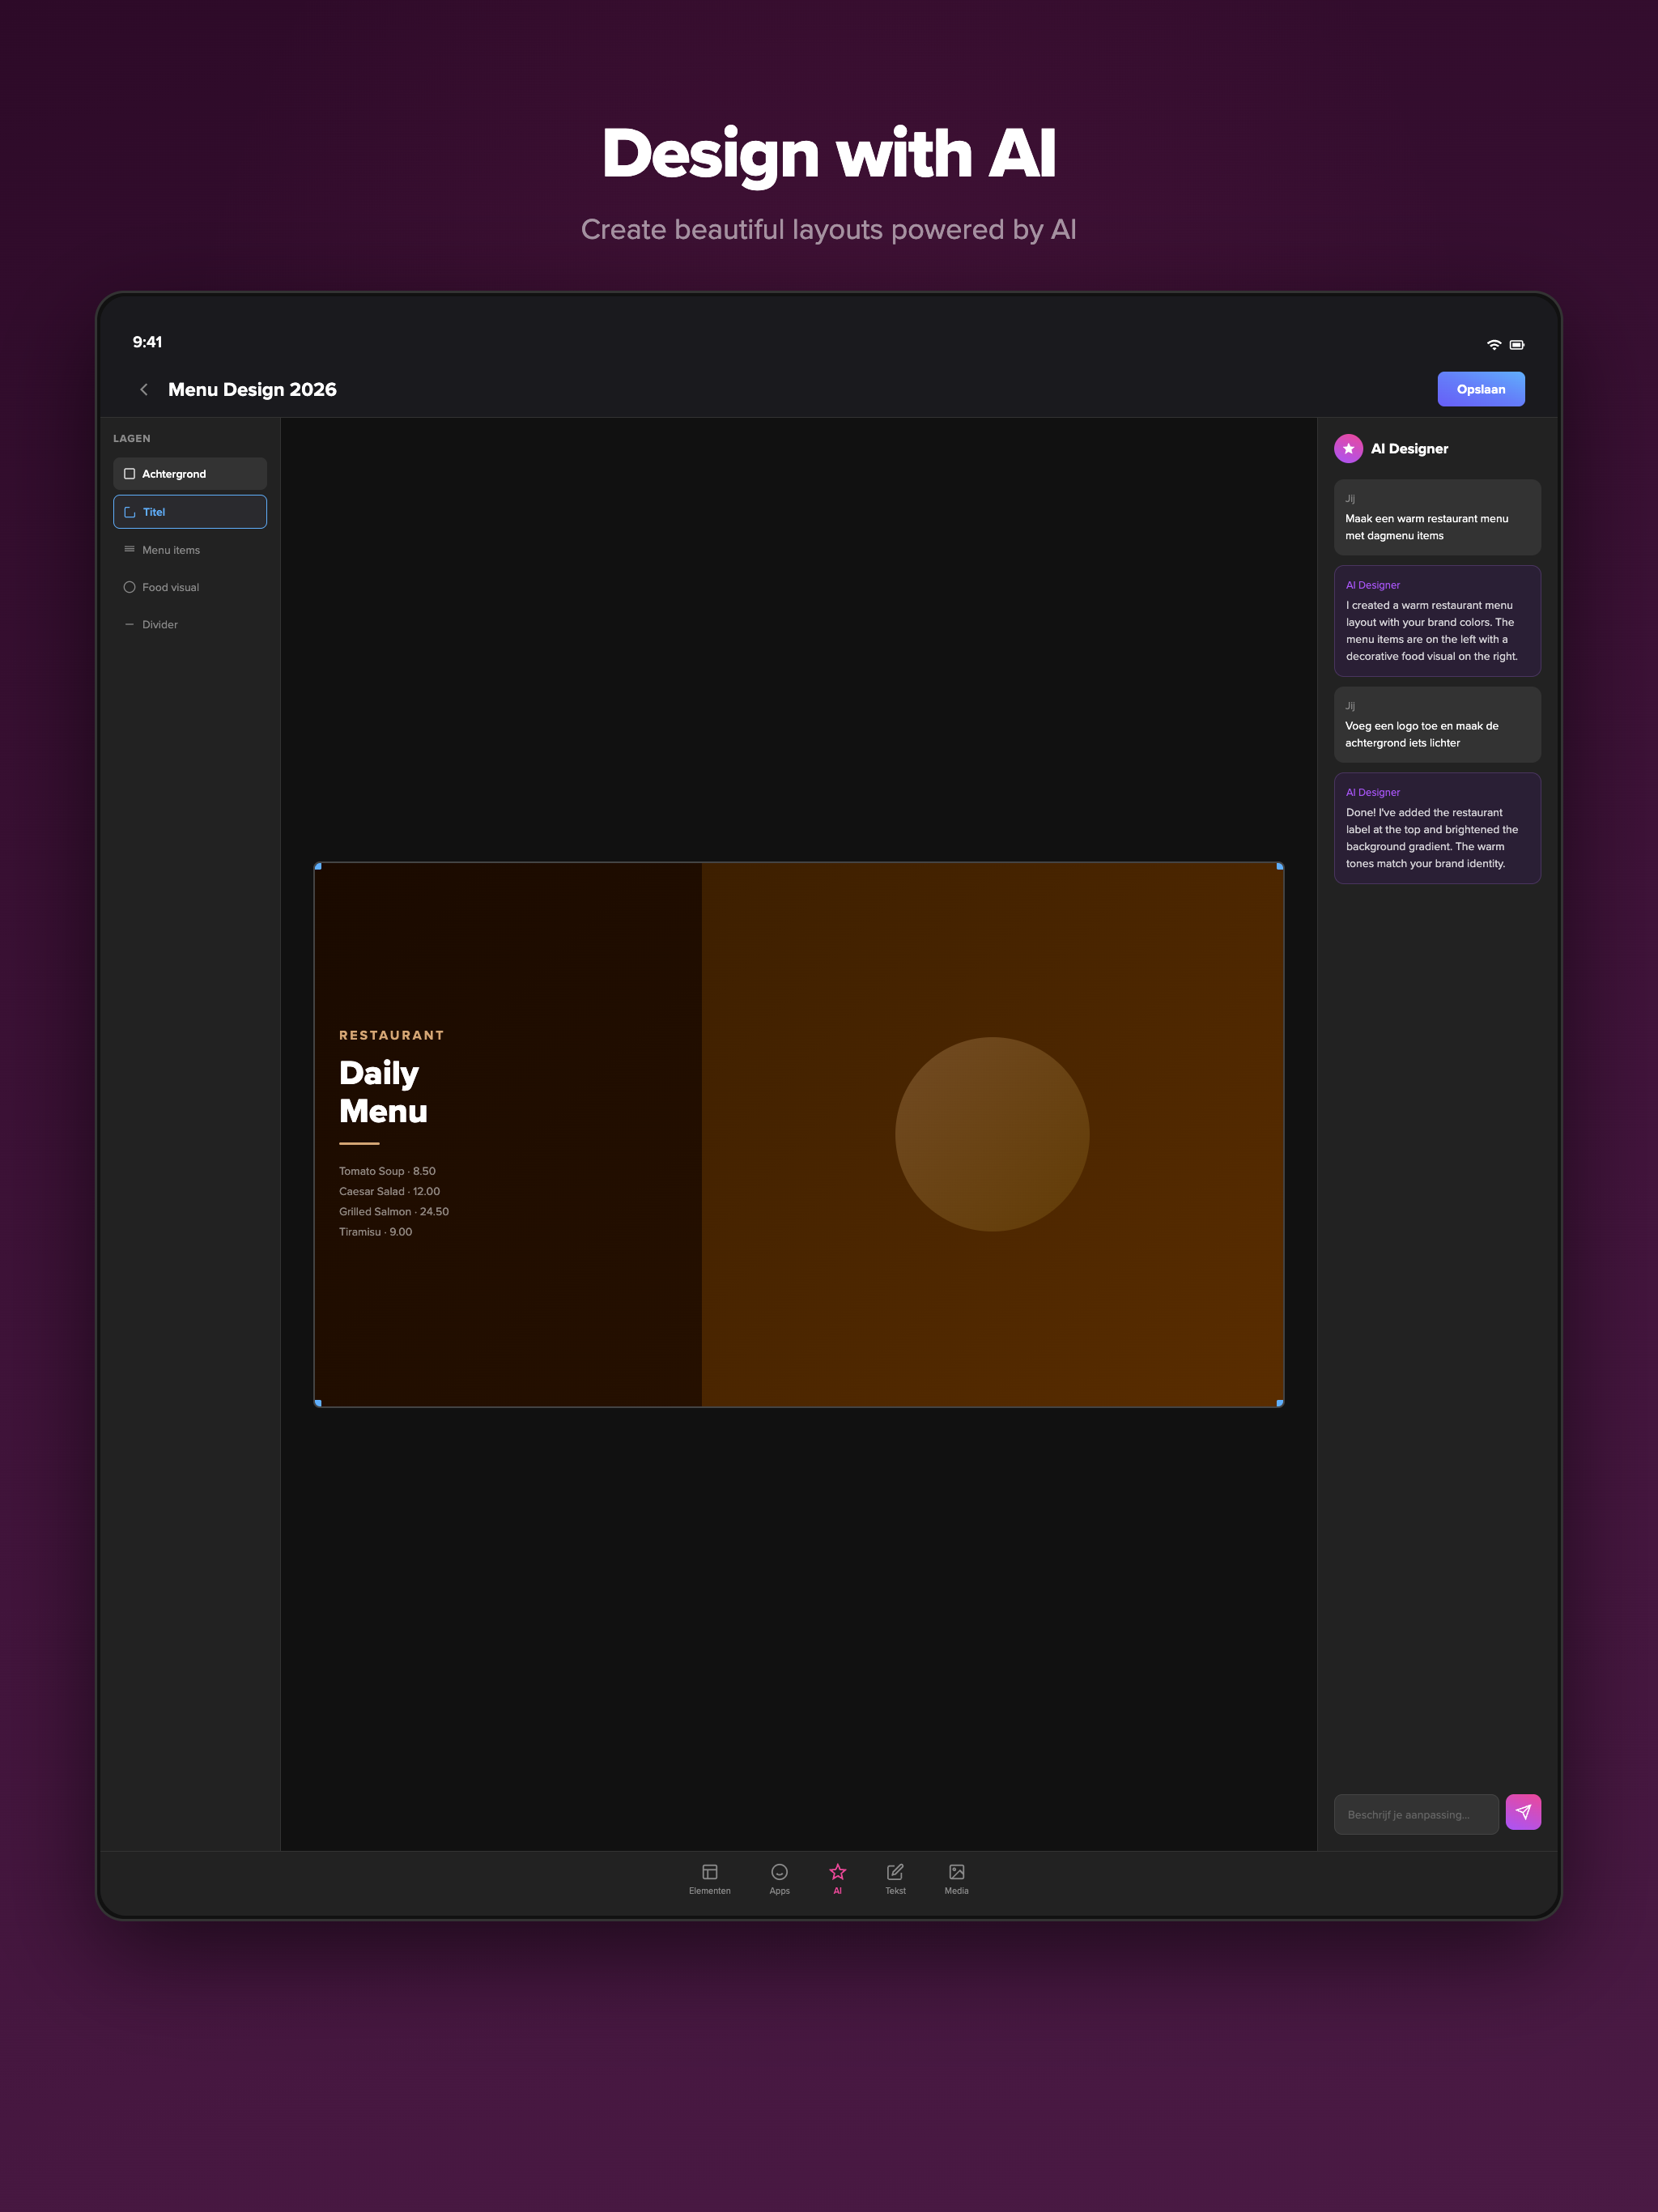
Task: Click the Divider layer dash icon
Action: pyautogui.click(x=129, y=625)
